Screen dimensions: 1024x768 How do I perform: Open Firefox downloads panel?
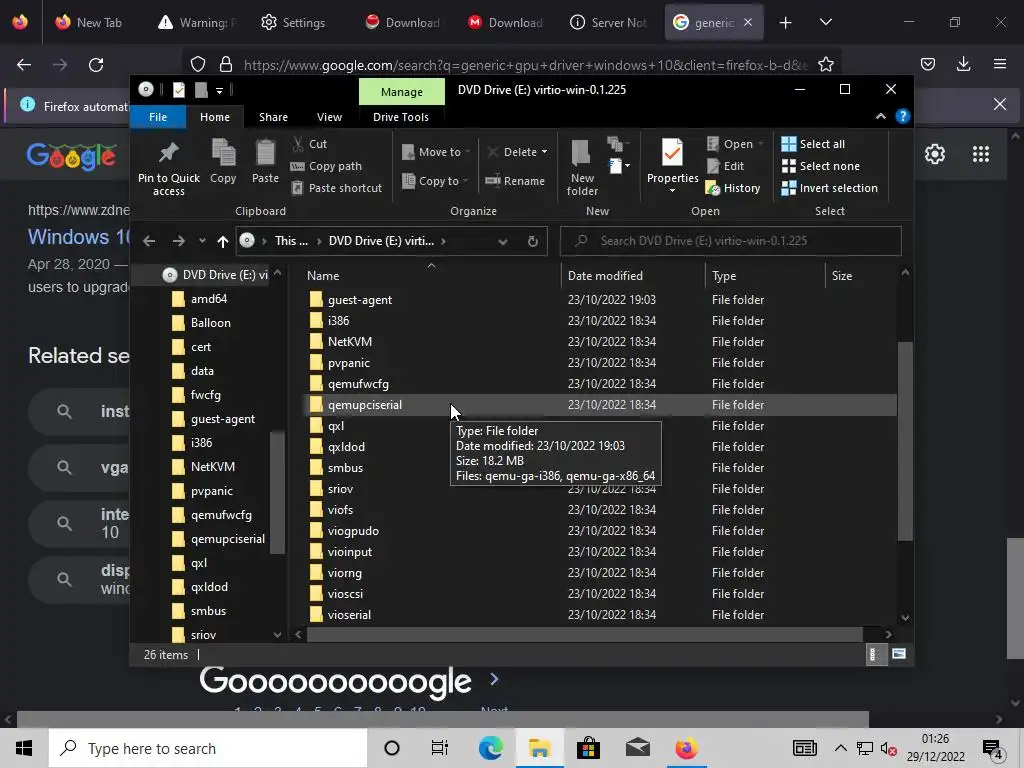963,64
